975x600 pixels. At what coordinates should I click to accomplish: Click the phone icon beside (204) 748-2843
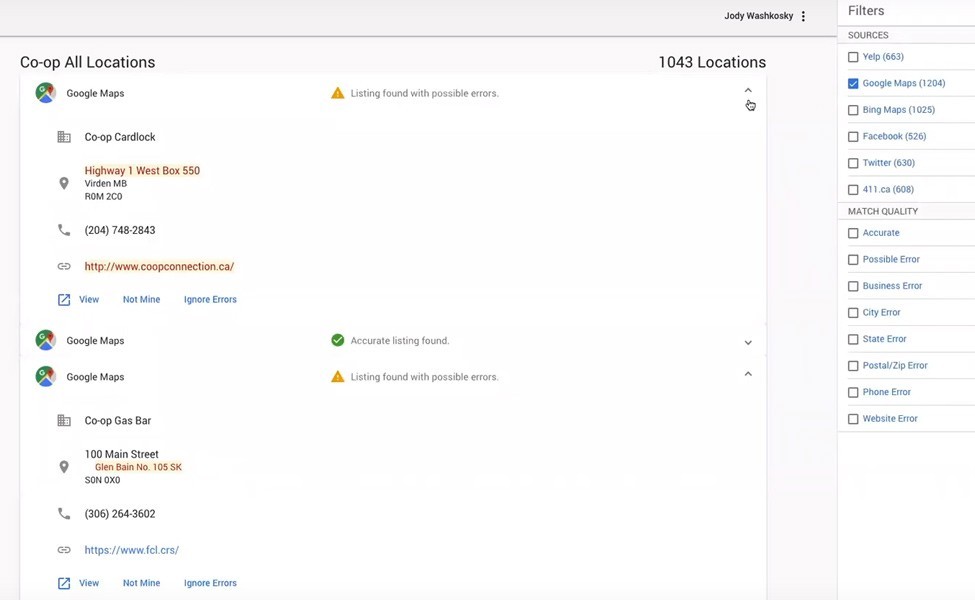(64, 230)
